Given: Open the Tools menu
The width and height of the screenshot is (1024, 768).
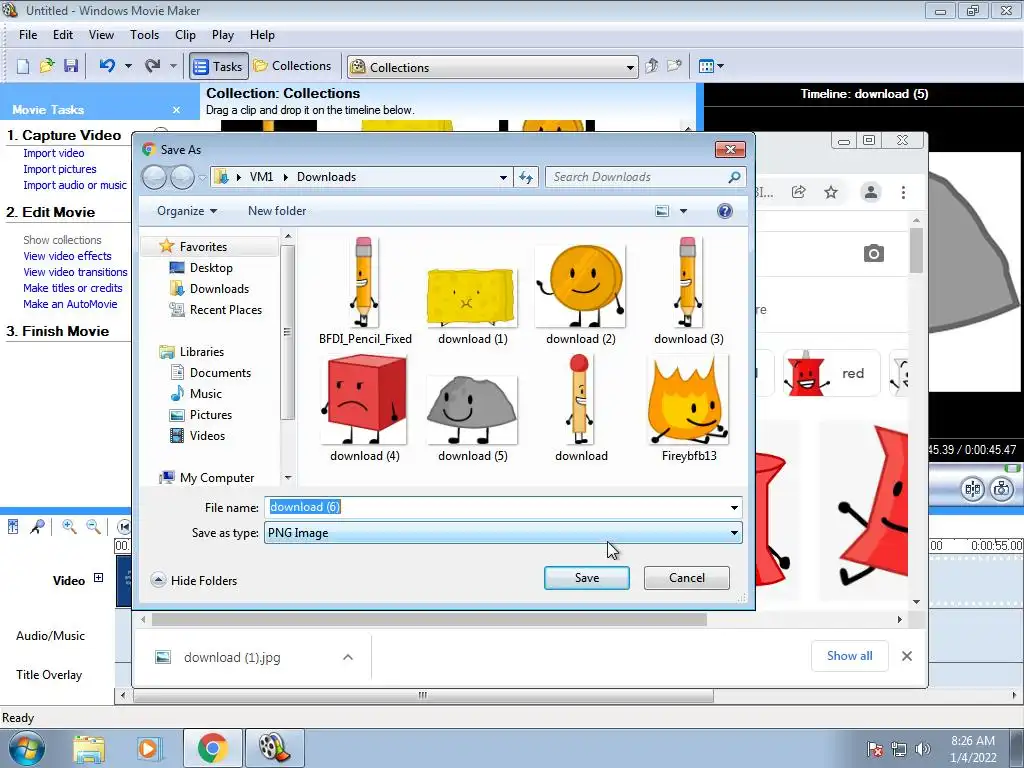Looking at the screenshot, I should point(144,35).
